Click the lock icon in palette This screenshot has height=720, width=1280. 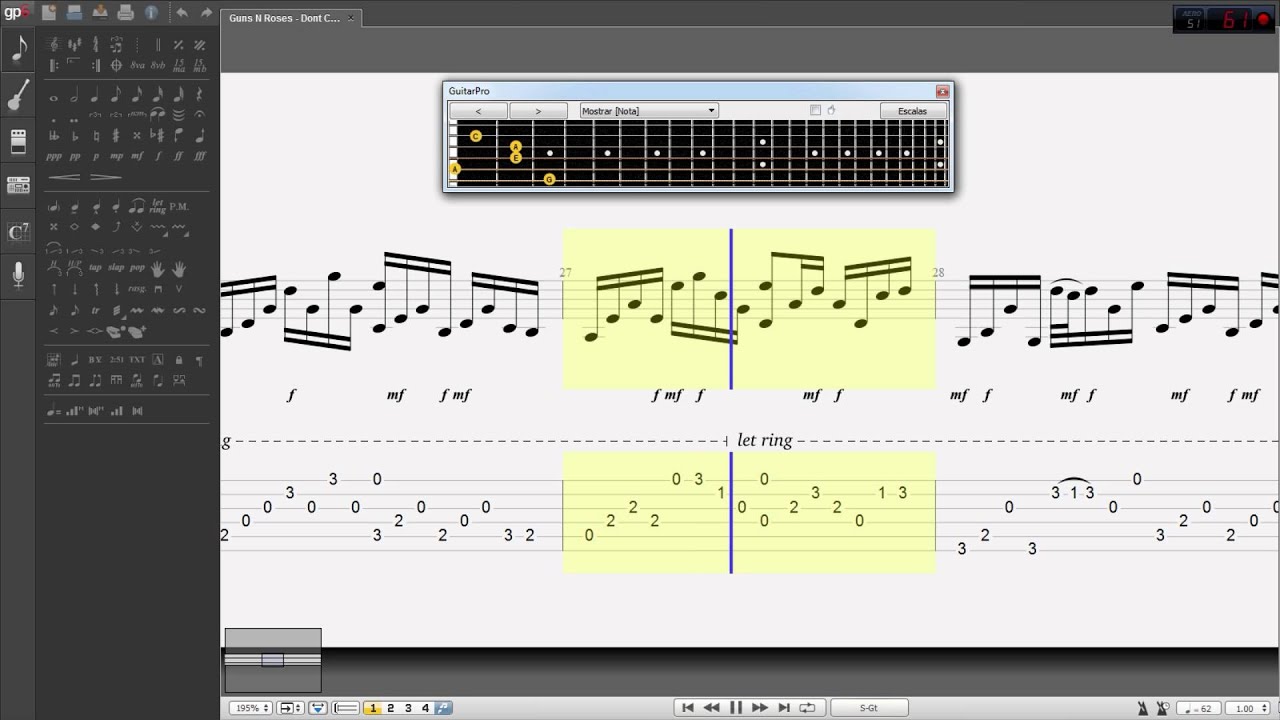[x=179, y=360]
